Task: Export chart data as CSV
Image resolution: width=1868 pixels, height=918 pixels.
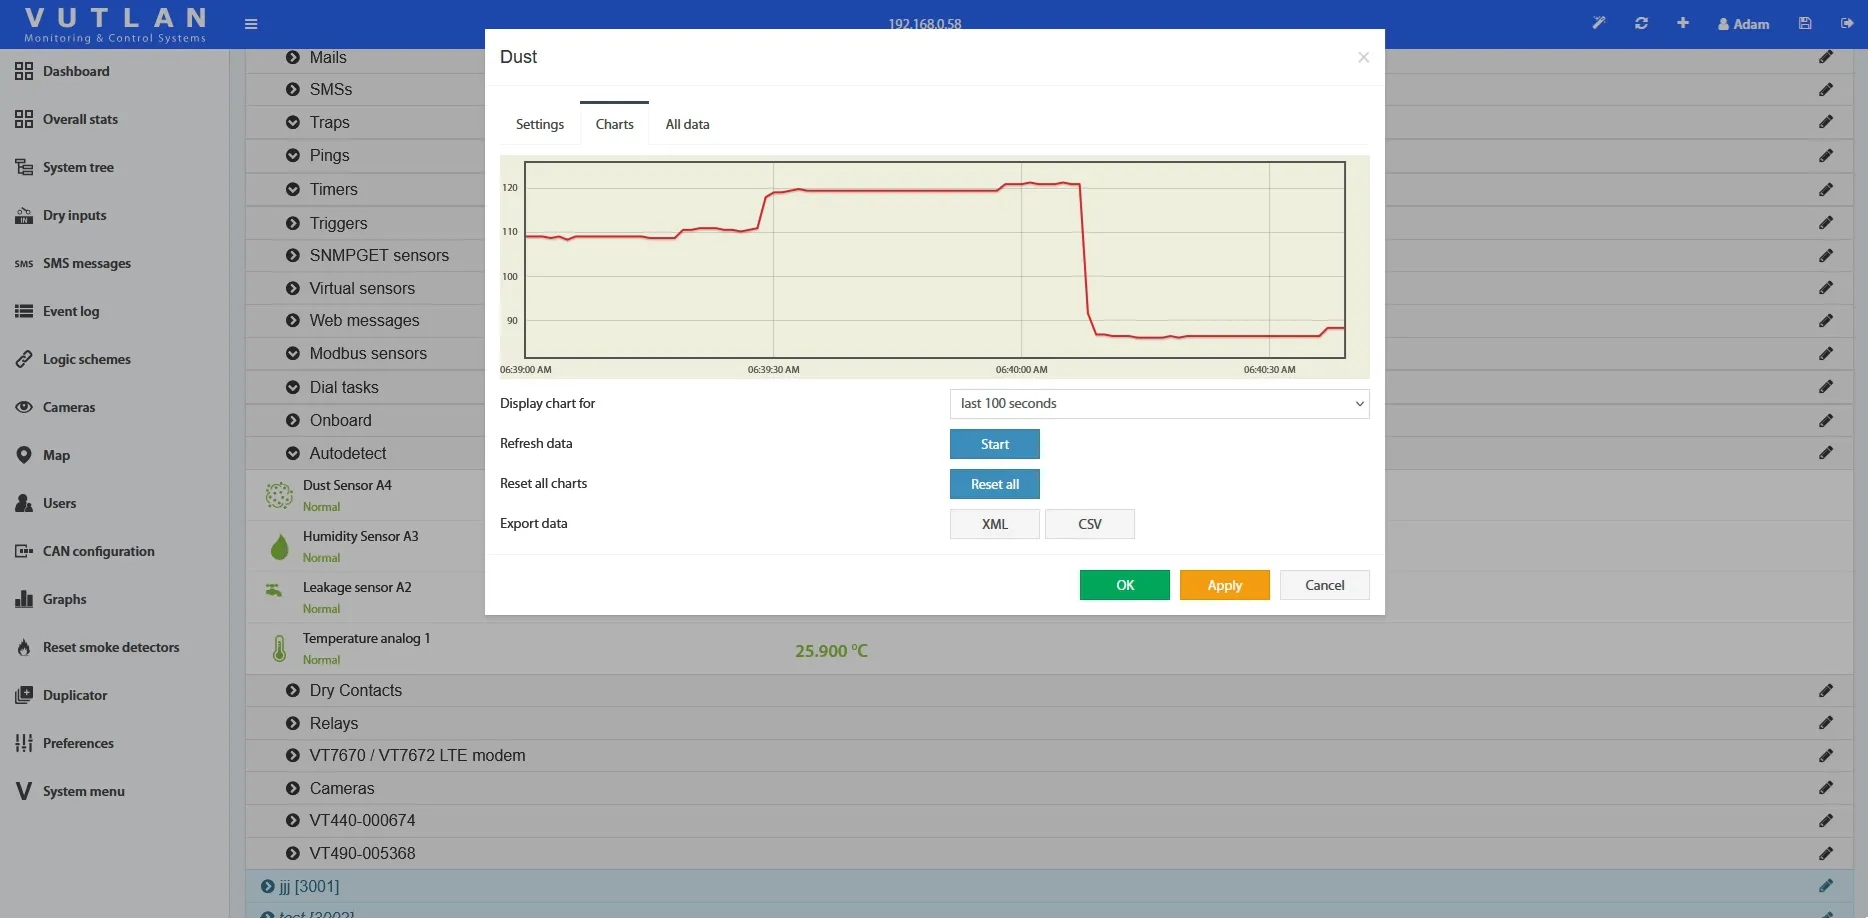Action: pyautogui.click(x=1089, y=524)
